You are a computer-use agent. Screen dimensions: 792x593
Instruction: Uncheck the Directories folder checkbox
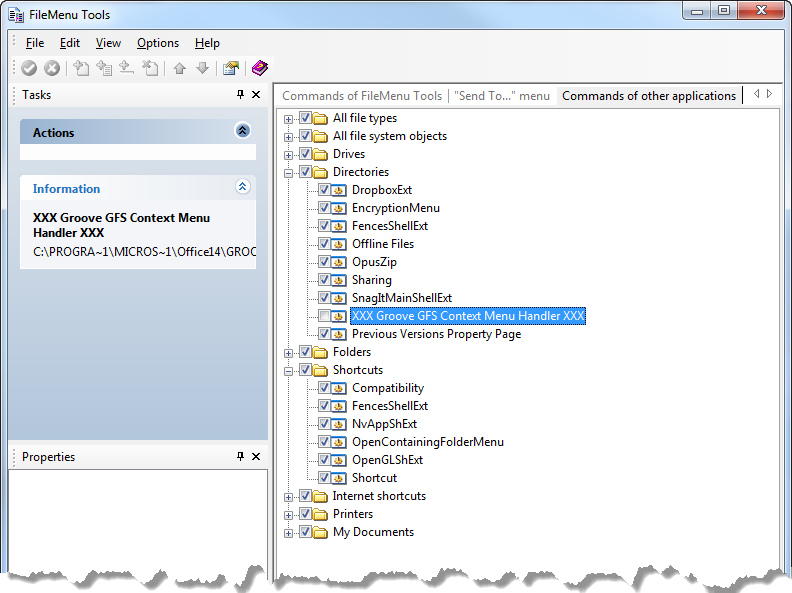[305, 172]
